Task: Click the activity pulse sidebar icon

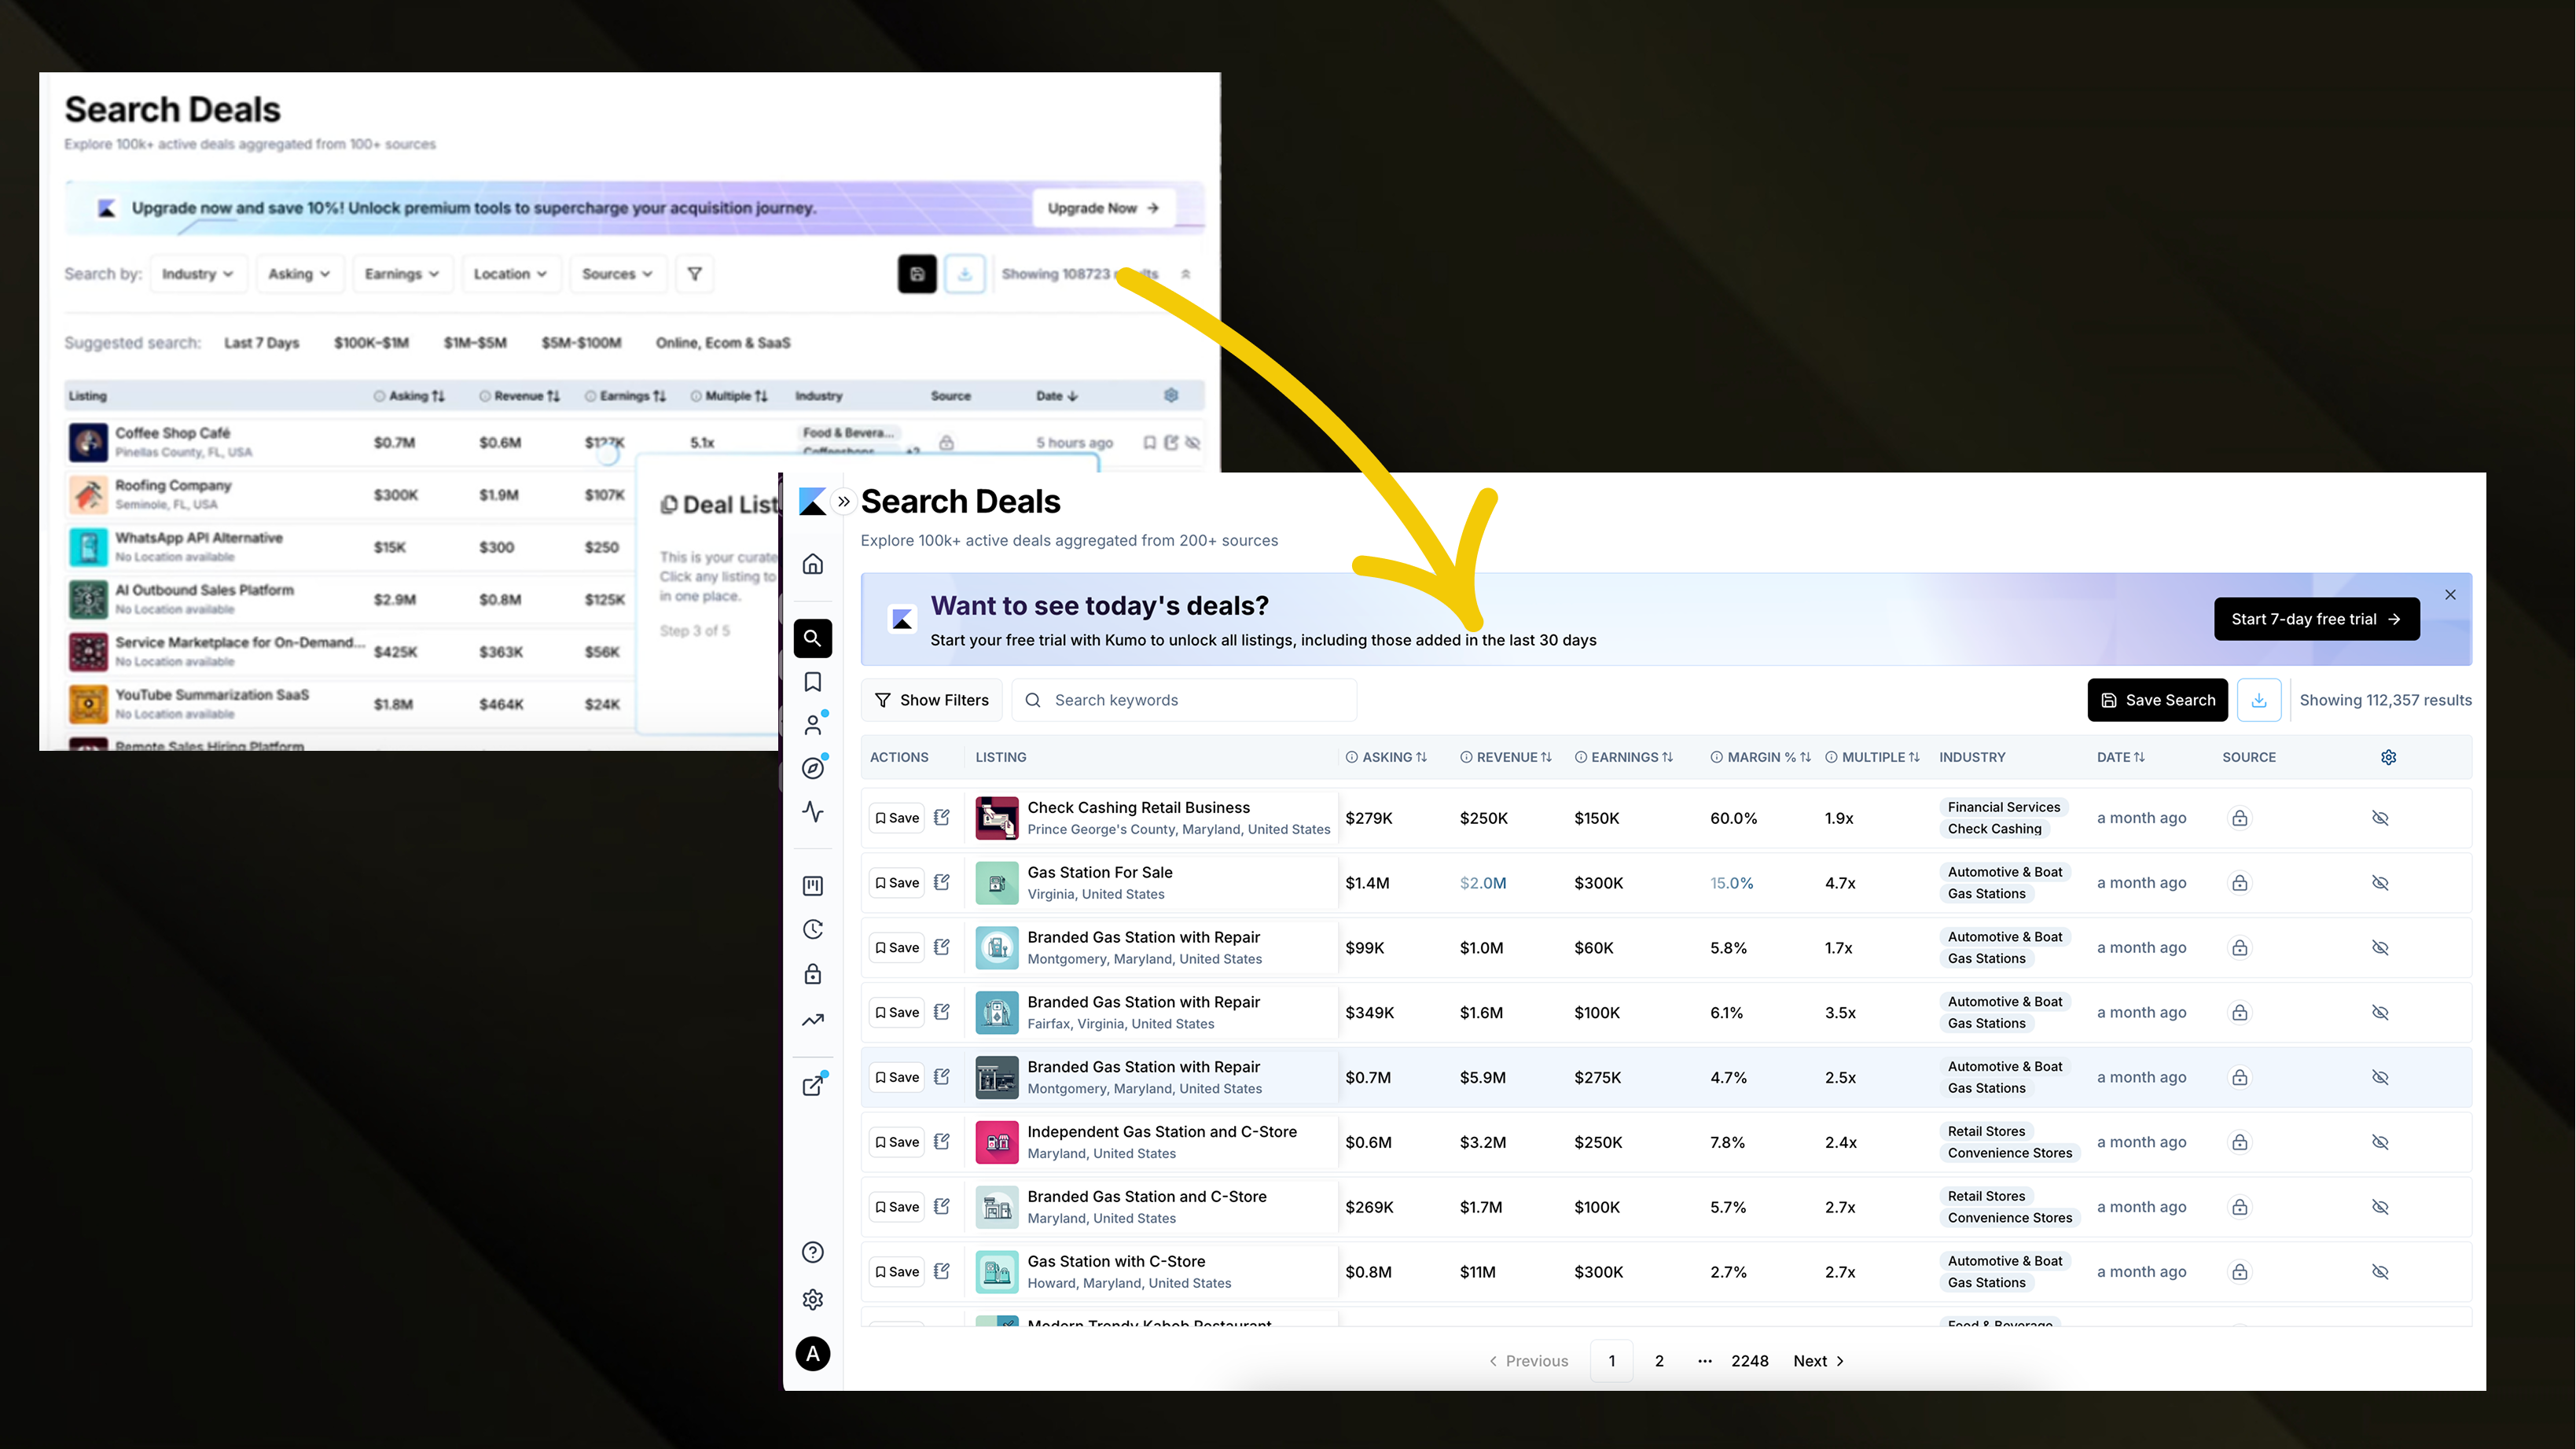Action: click(813, 812)
